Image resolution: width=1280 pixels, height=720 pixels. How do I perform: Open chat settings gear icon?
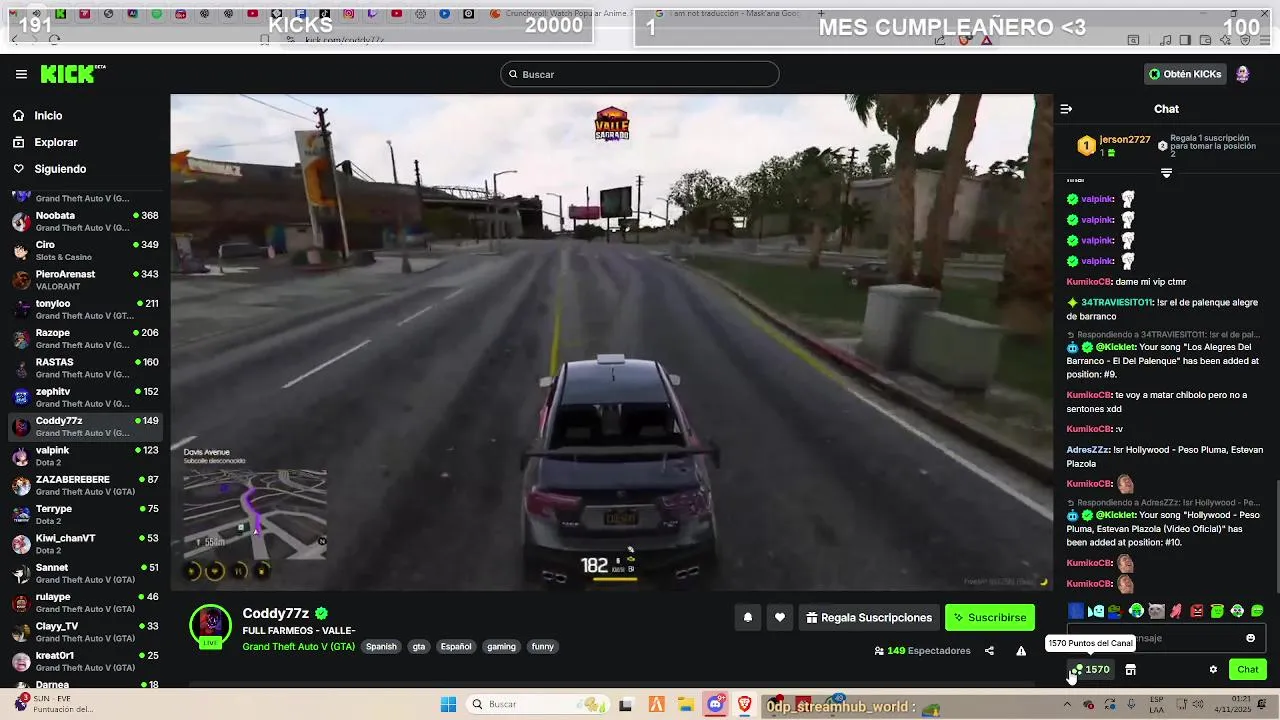(1213, 670)
